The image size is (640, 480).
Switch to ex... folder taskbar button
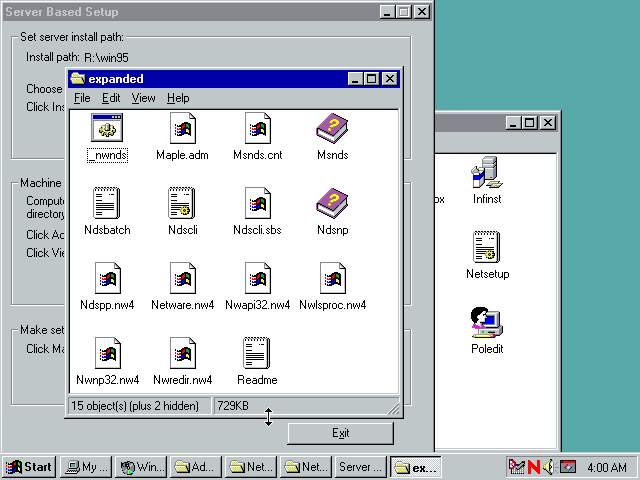[x=416, y=467]
